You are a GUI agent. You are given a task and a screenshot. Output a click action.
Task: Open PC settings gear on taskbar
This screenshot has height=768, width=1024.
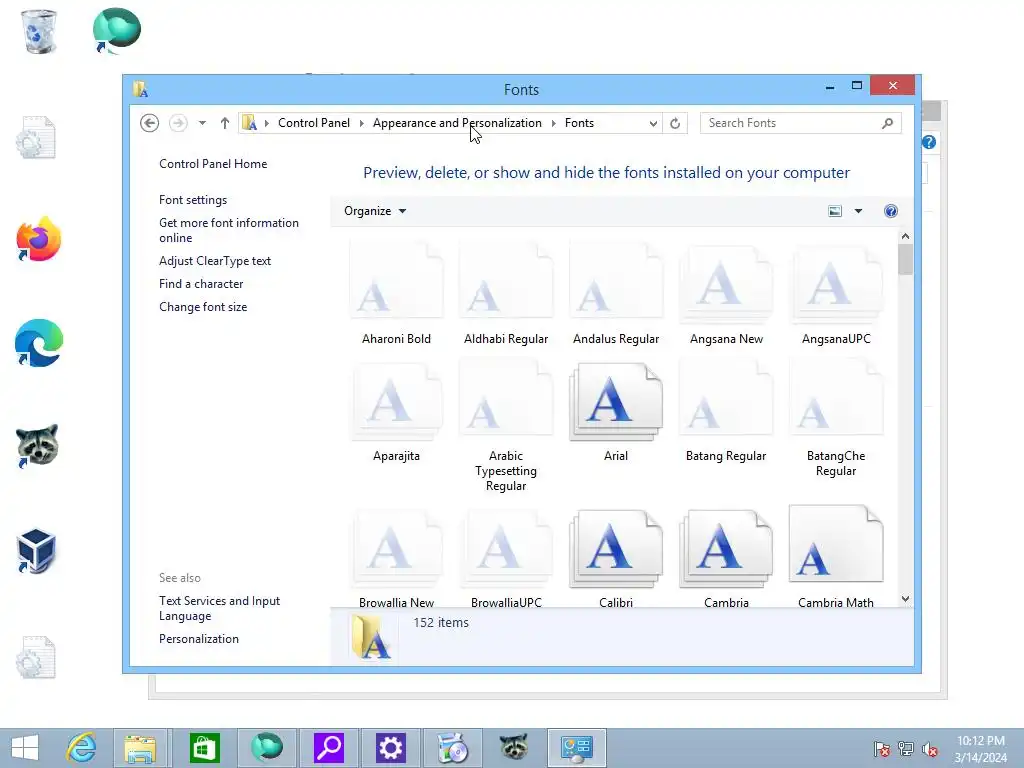click(x=391, y=748)
